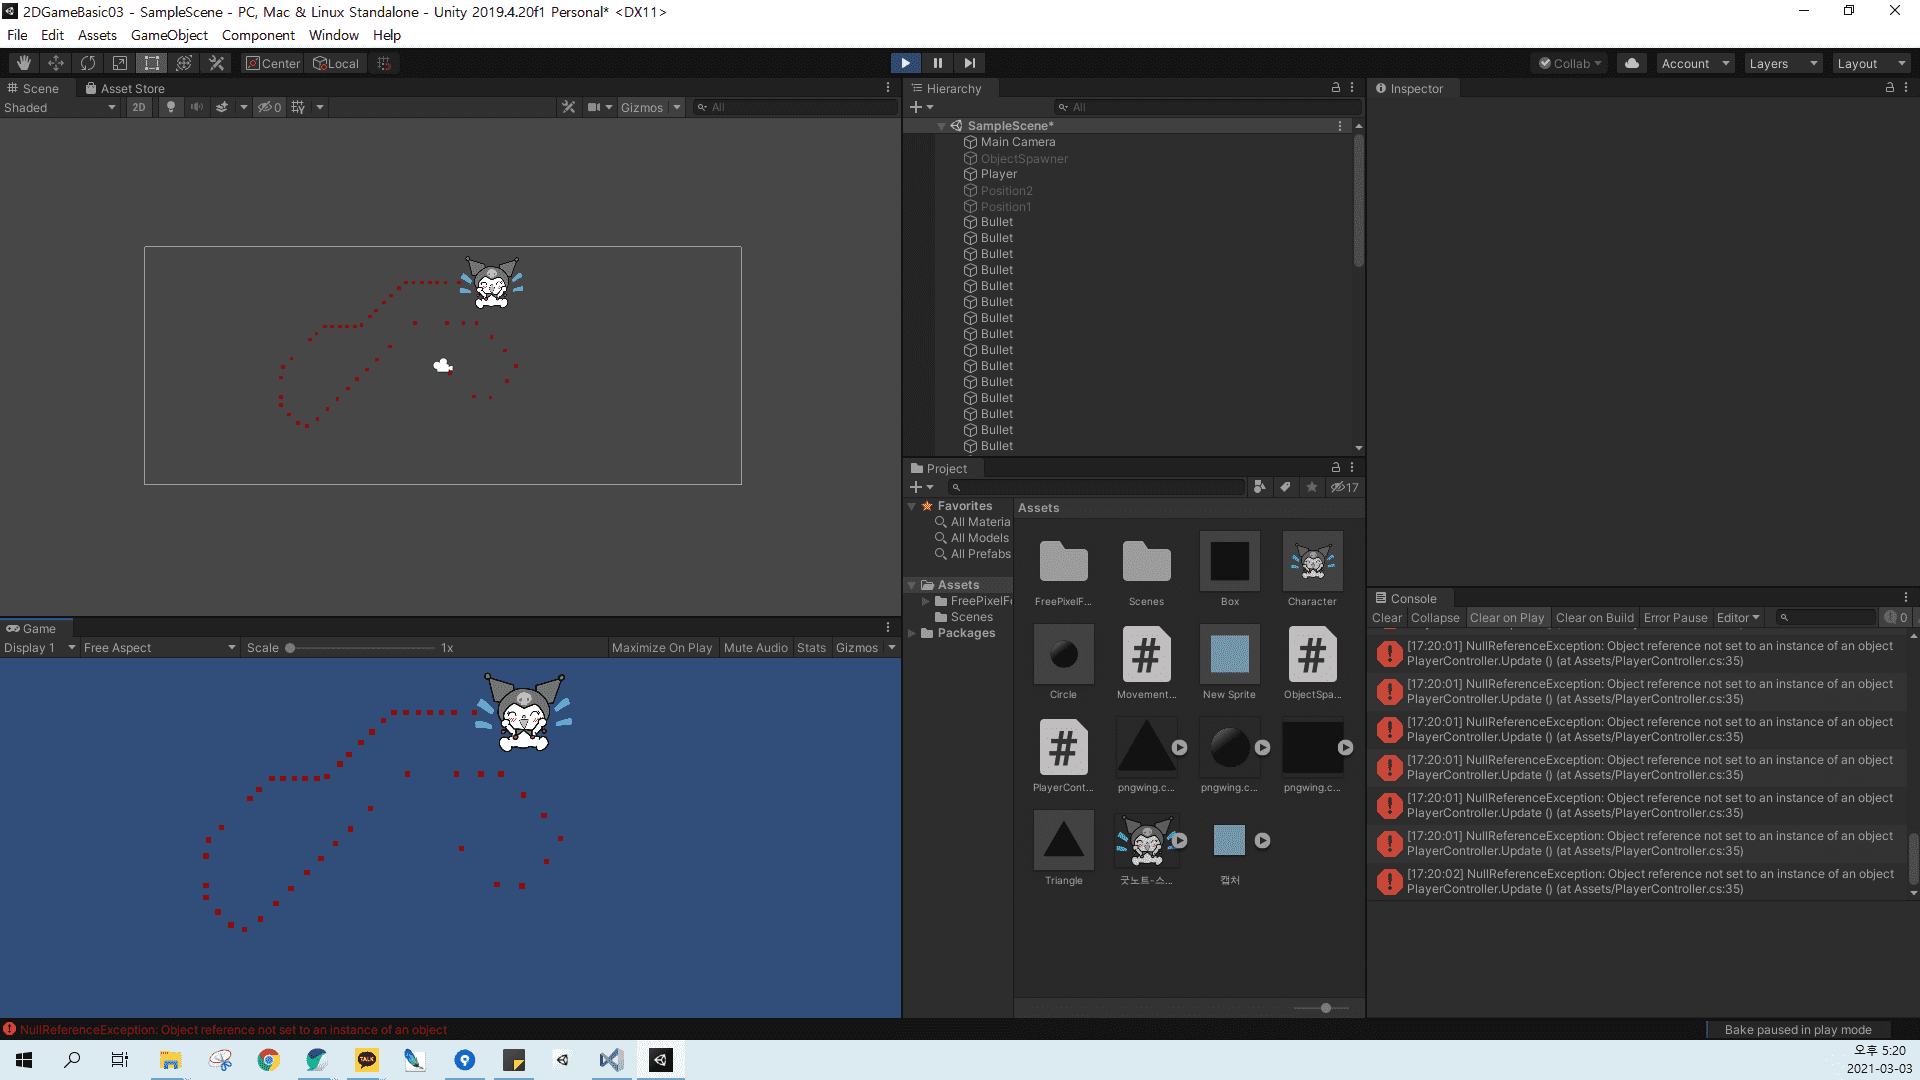Click the Stats button in Game view
Viewport: 1920px width, 1080px height.
[x=811, y=647]
